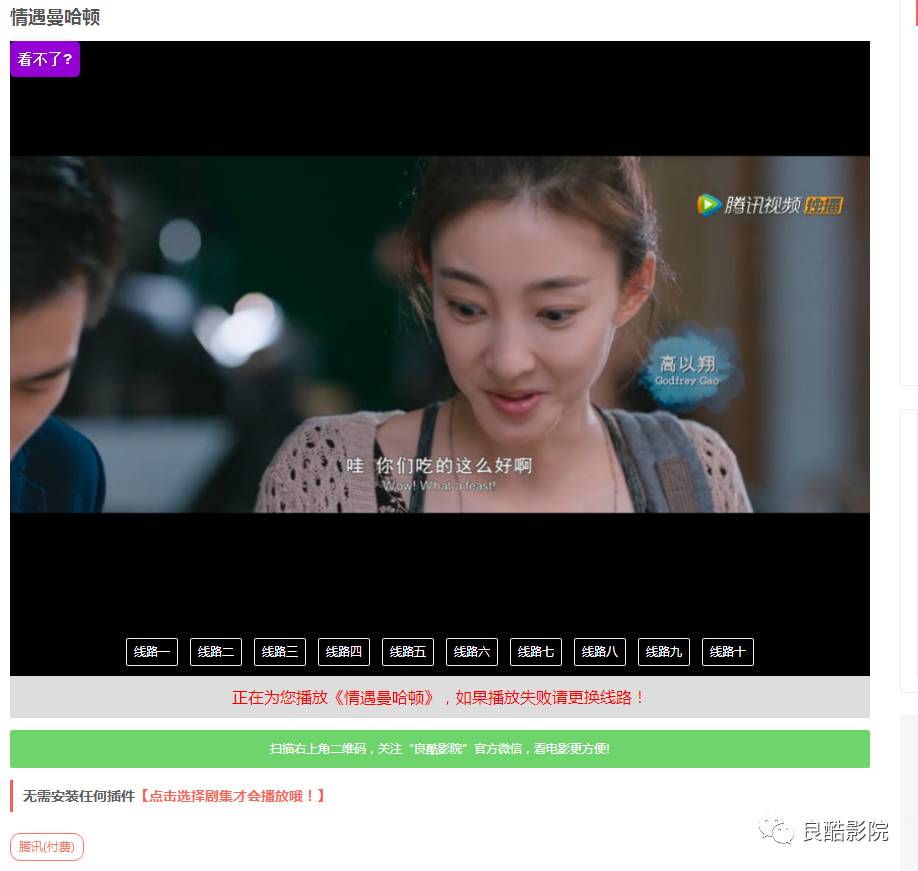
Task: Switch to 线路一 playback line
Action: pyautogui.click(x=152, y=651)
